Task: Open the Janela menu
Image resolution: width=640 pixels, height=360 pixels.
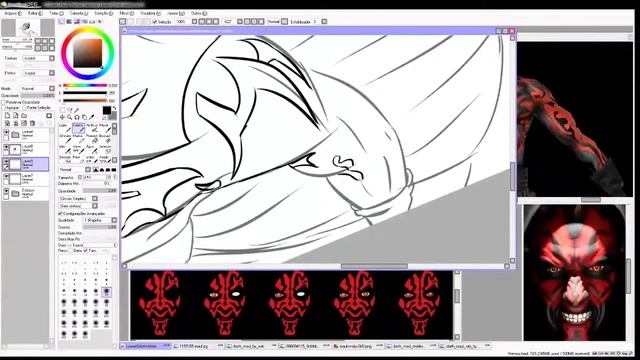Action: 176,13
